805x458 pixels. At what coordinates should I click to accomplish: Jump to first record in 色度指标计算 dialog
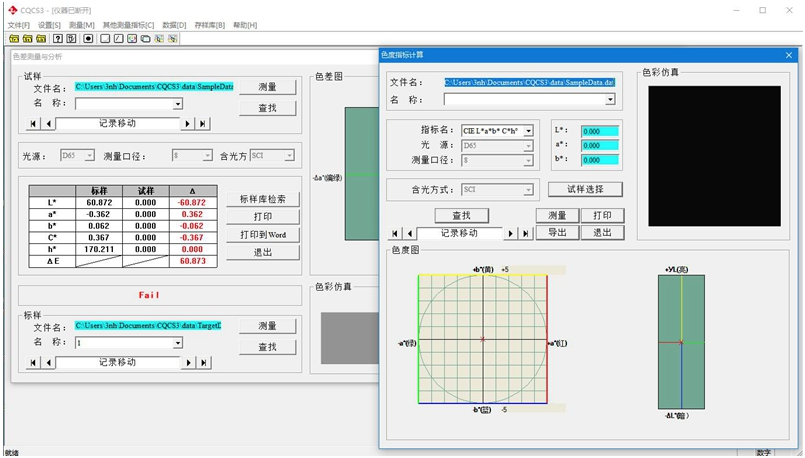coord(395,233)
